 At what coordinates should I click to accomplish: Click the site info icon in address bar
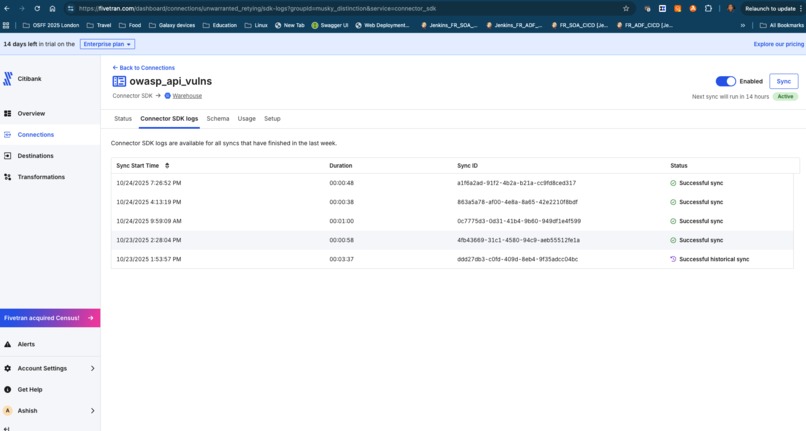pyautogui.click(x=70, y=9)
